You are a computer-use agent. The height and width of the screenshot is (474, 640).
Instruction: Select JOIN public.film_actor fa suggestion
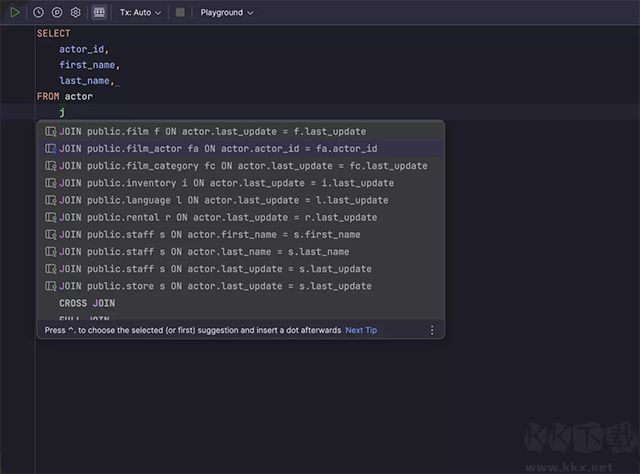pyautogui.click(x=240, y=149)
